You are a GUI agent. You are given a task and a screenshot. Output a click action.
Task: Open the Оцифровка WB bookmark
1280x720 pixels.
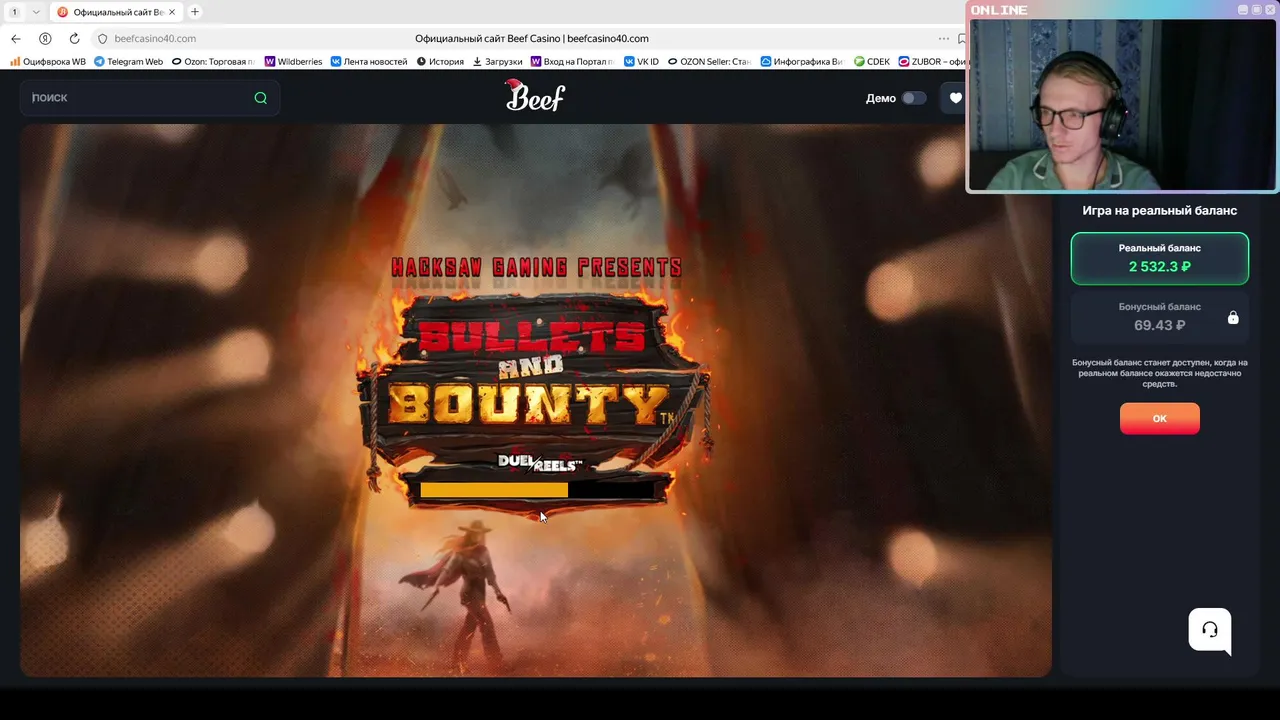48,61
